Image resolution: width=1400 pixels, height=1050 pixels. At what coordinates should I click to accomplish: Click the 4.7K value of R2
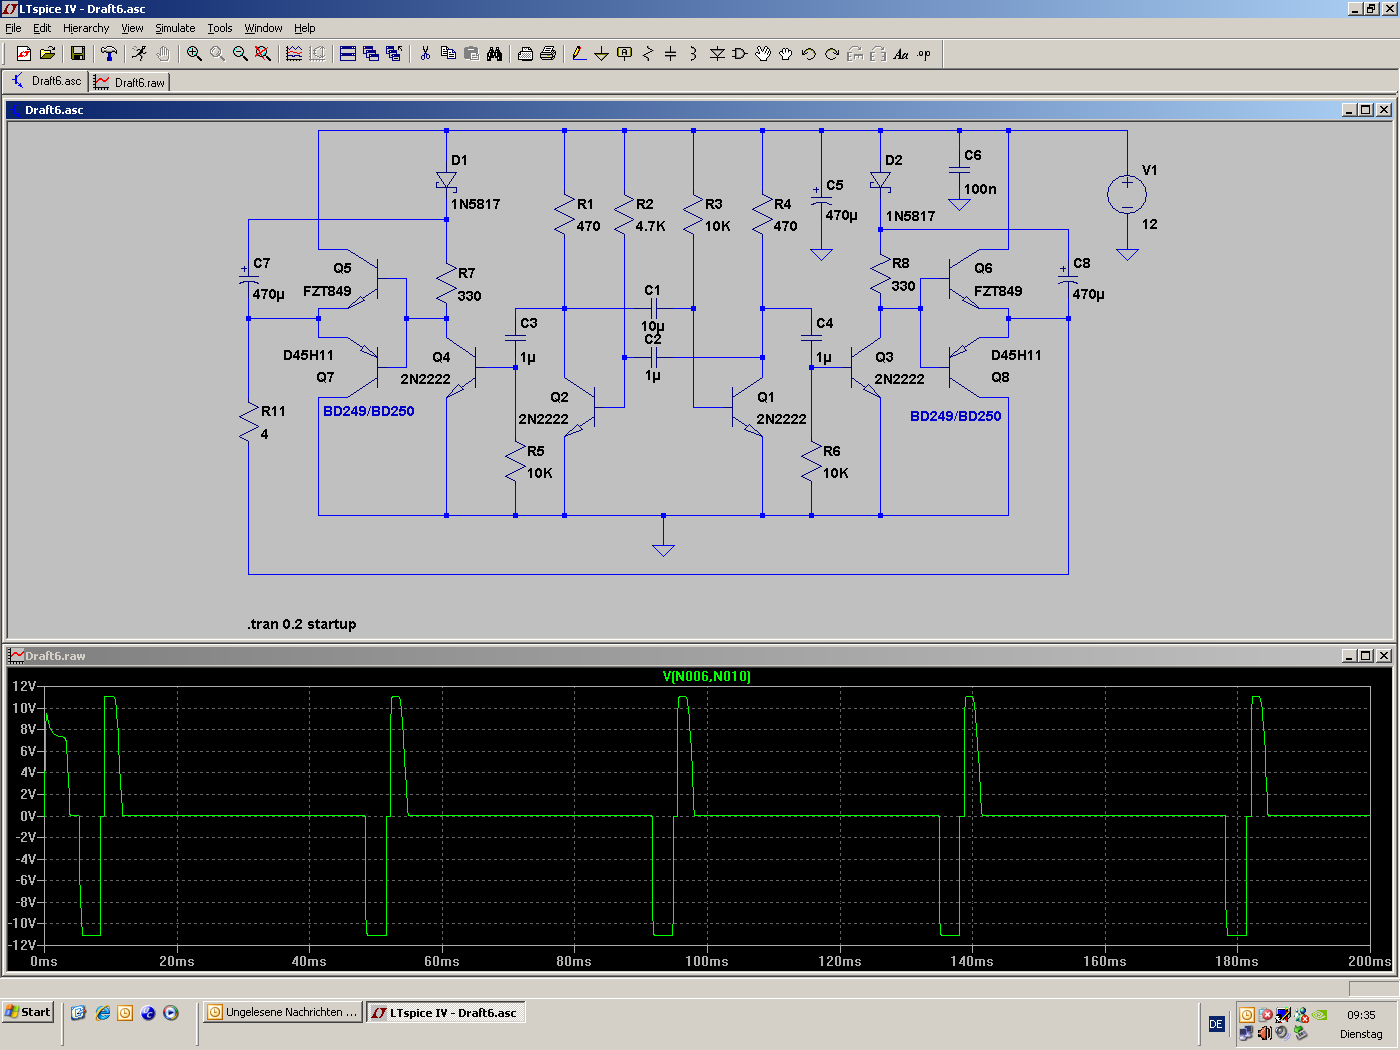point(650,226)
